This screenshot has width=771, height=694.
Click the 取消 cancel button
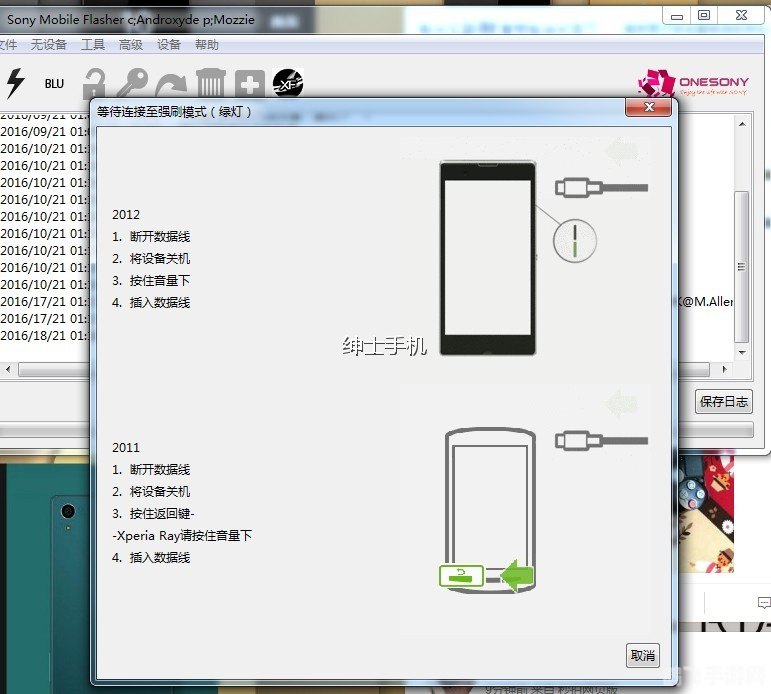click(x=642, y=656)
